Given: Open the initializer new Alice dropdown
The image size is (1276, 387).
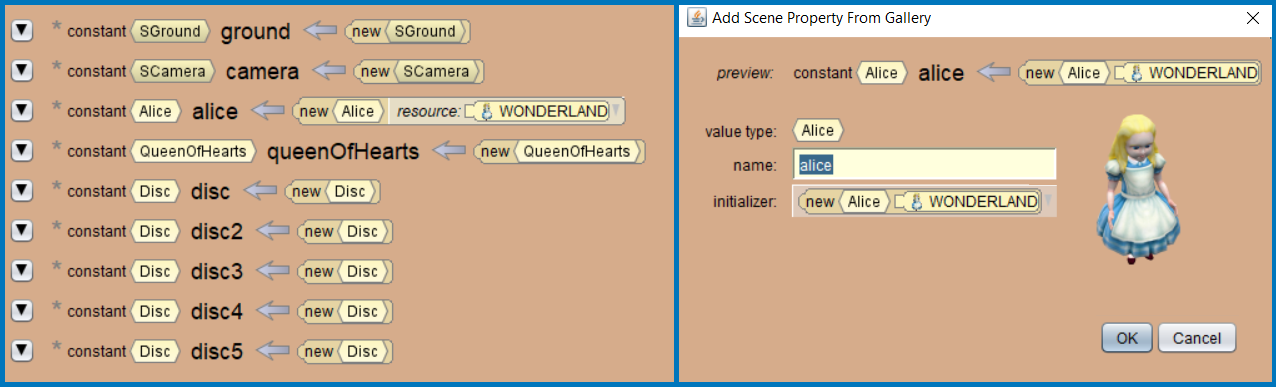Looking at the screenshot, I should 921,202.
